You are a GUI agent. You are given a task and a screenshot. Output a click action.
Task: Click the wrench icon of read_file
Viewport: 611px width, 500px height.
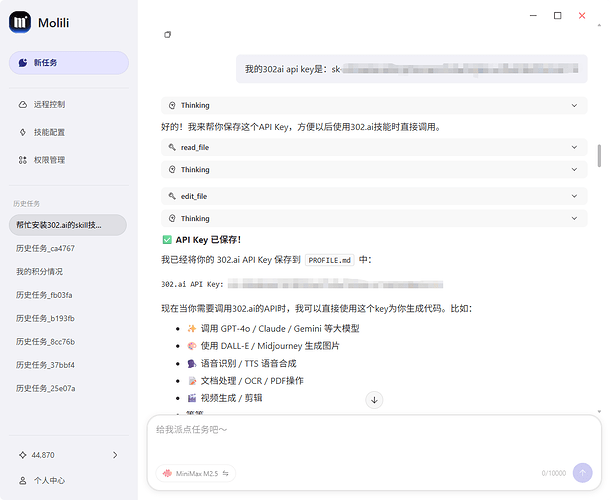172,147
